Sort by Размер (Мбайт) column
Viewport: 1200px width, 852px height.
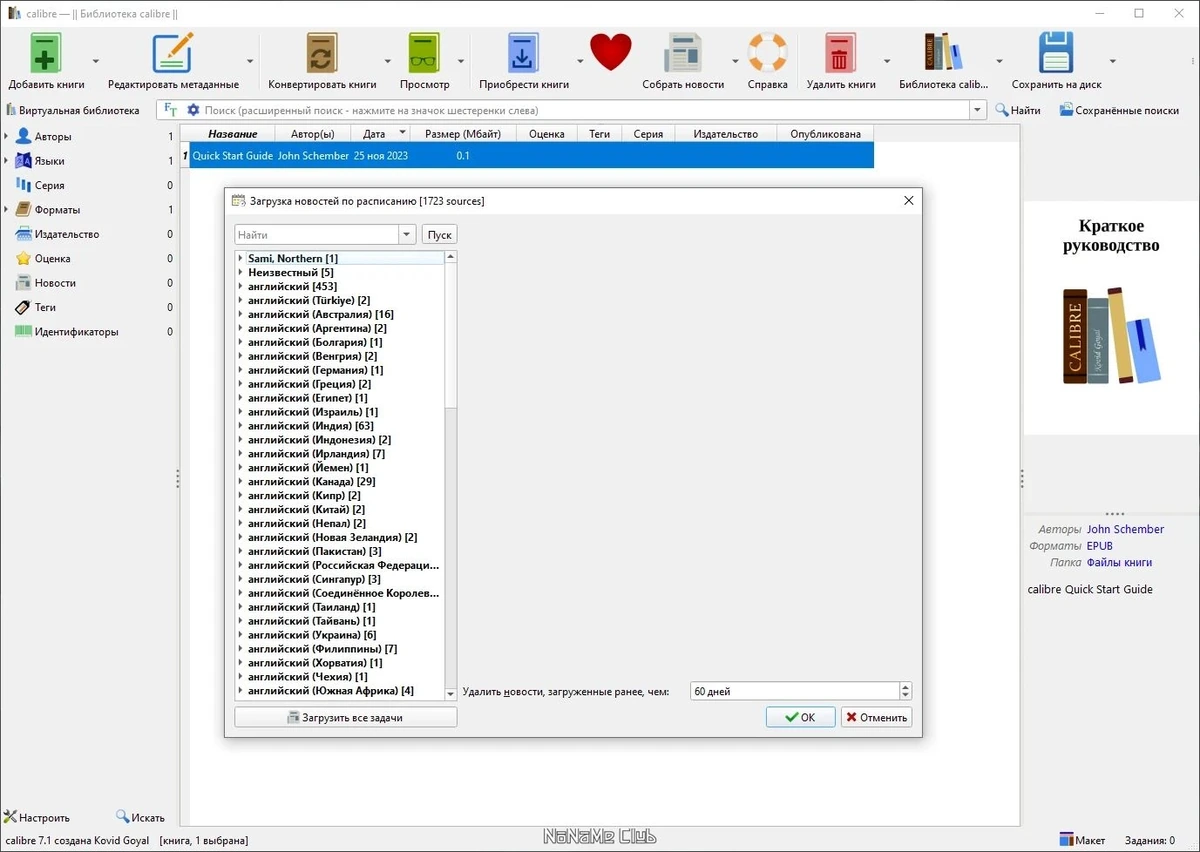(x=463, y=134)
